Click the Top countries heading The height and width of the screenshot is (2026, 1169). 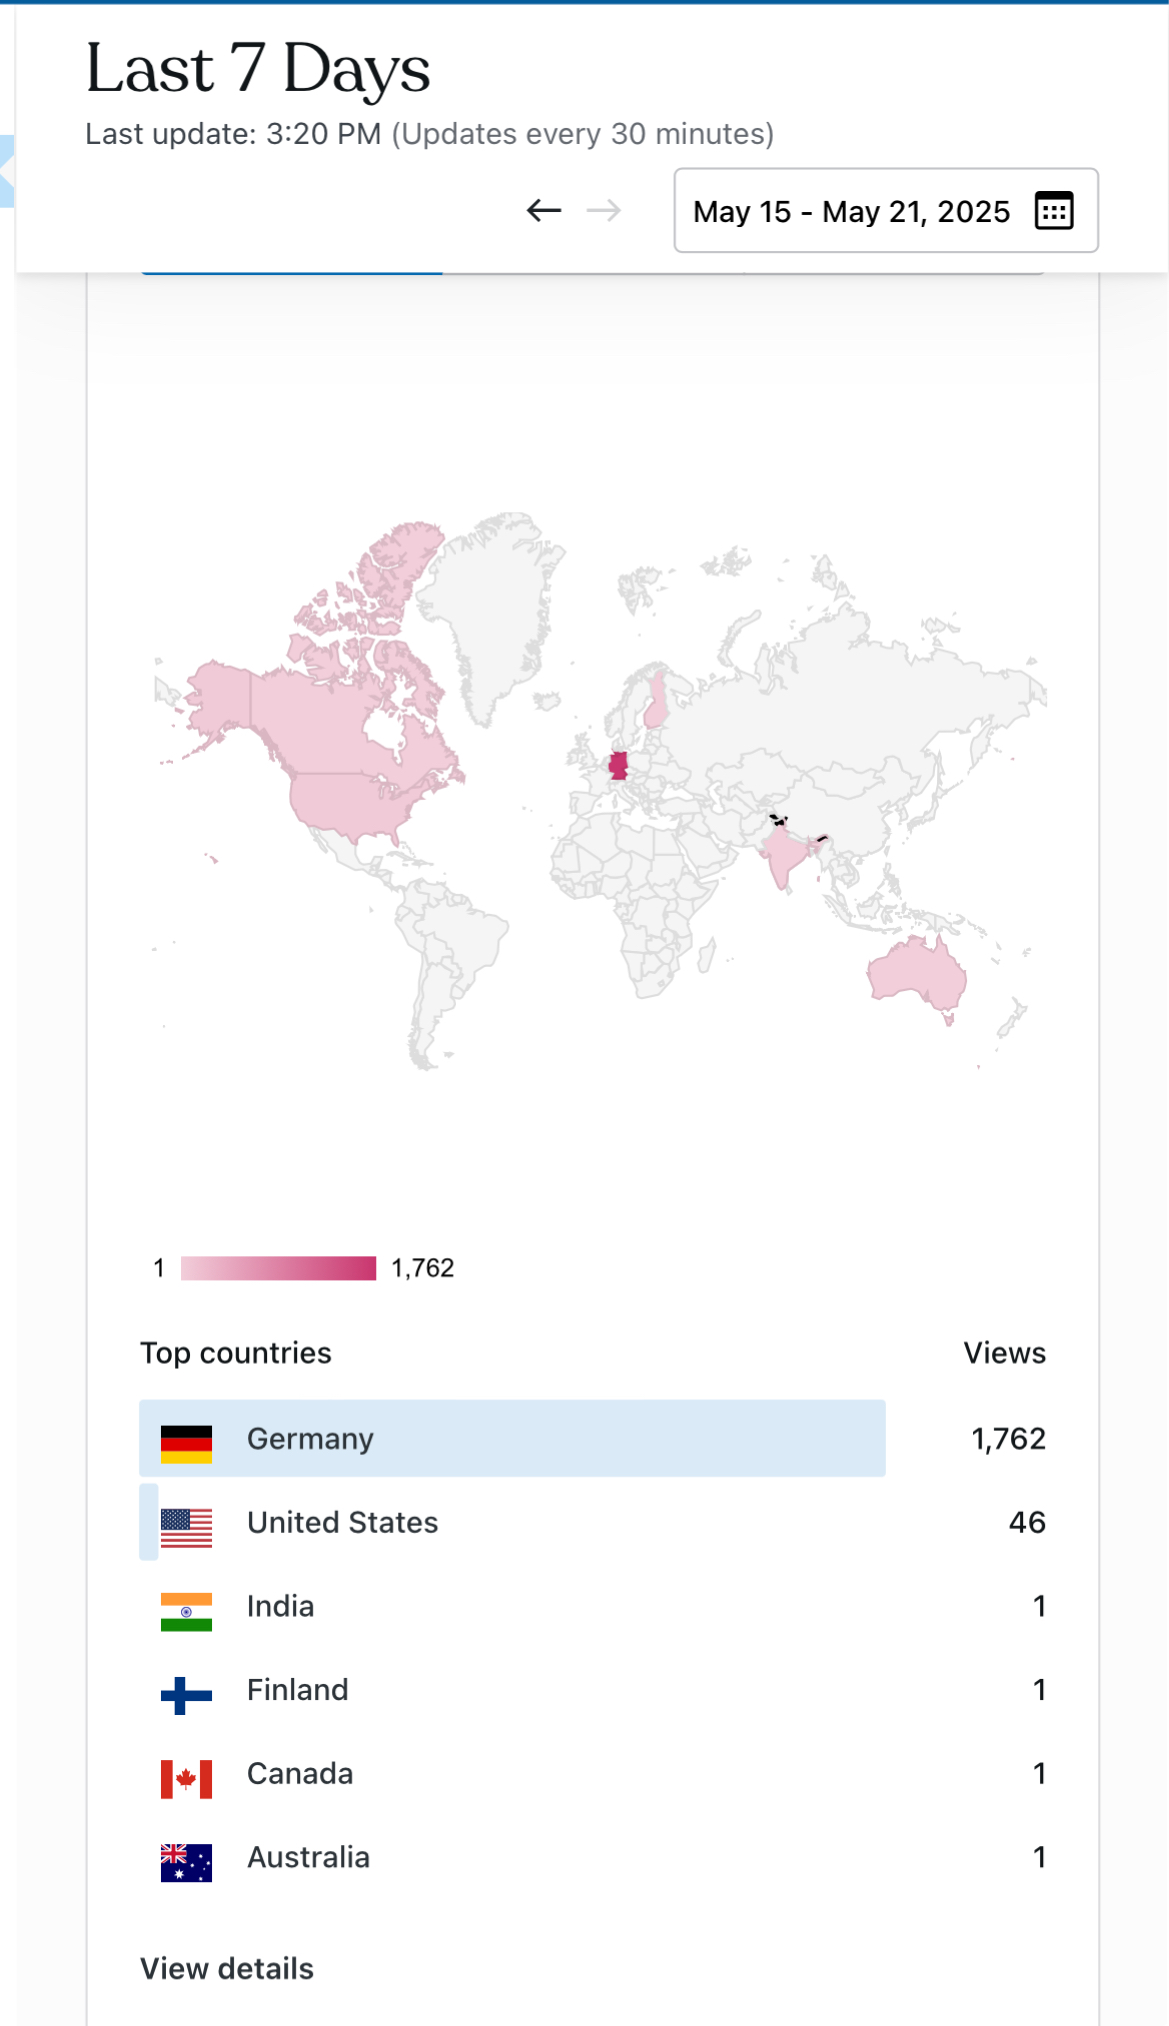click(236, 1353)
